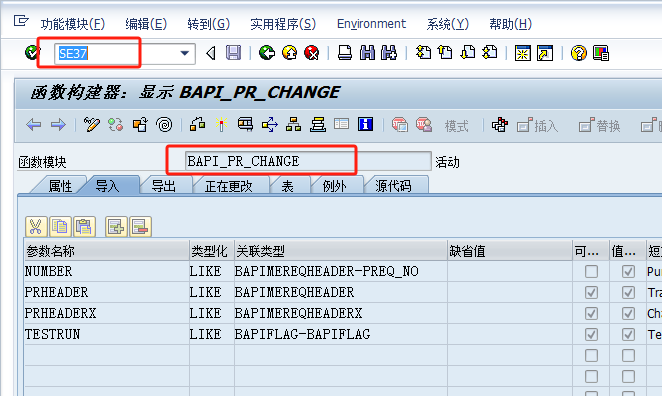The width and height of the screenshot is (662, 396).
Task: Click the blue navigate-forward arrow in application toolbar
Action: (x=58, y=125)
